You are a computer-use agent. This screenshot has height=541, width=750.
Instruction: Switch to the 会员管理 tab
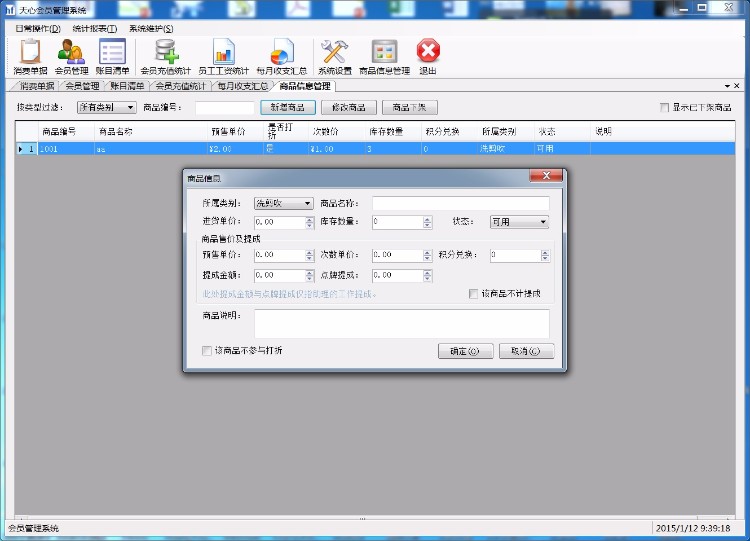[82, 86]
